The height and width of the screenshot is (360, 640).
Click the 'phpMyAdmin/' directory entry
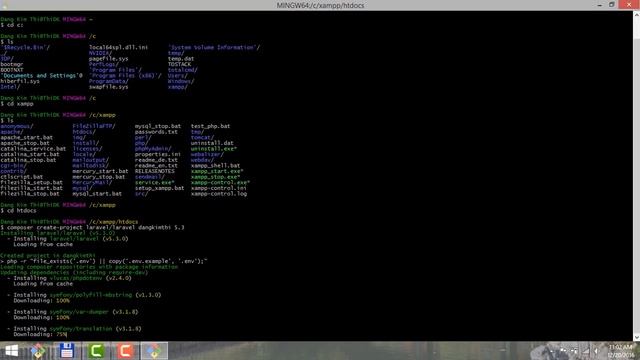click(x=153, y=149)
